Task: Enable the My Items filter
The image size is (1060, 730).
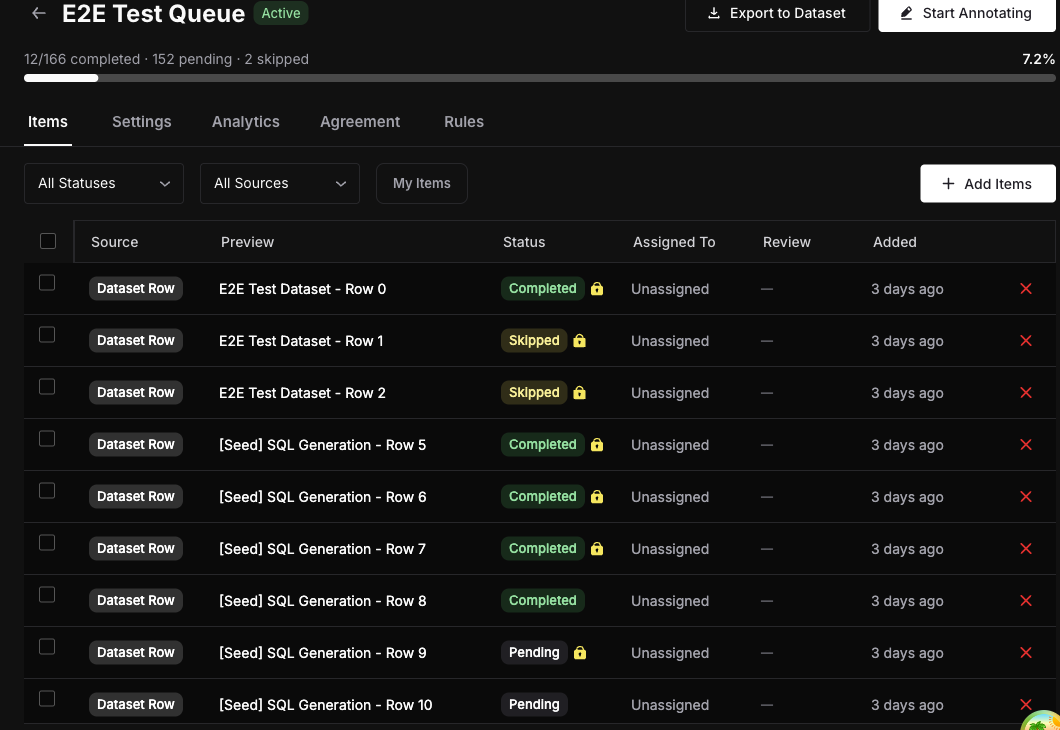Action: [421, 183]
